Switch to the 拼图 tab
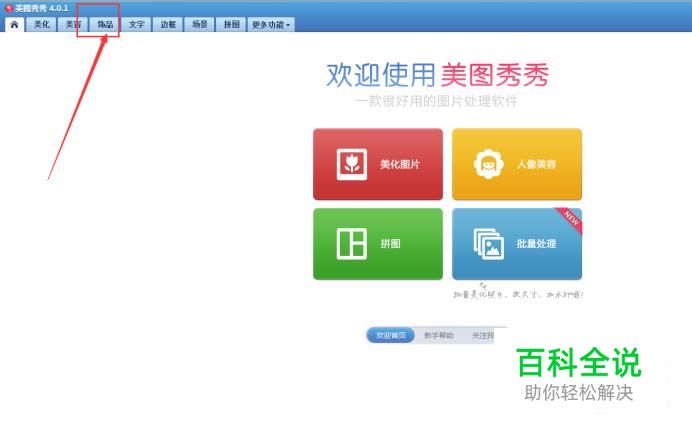Screen dimensions: 692x437 point(231,25)
